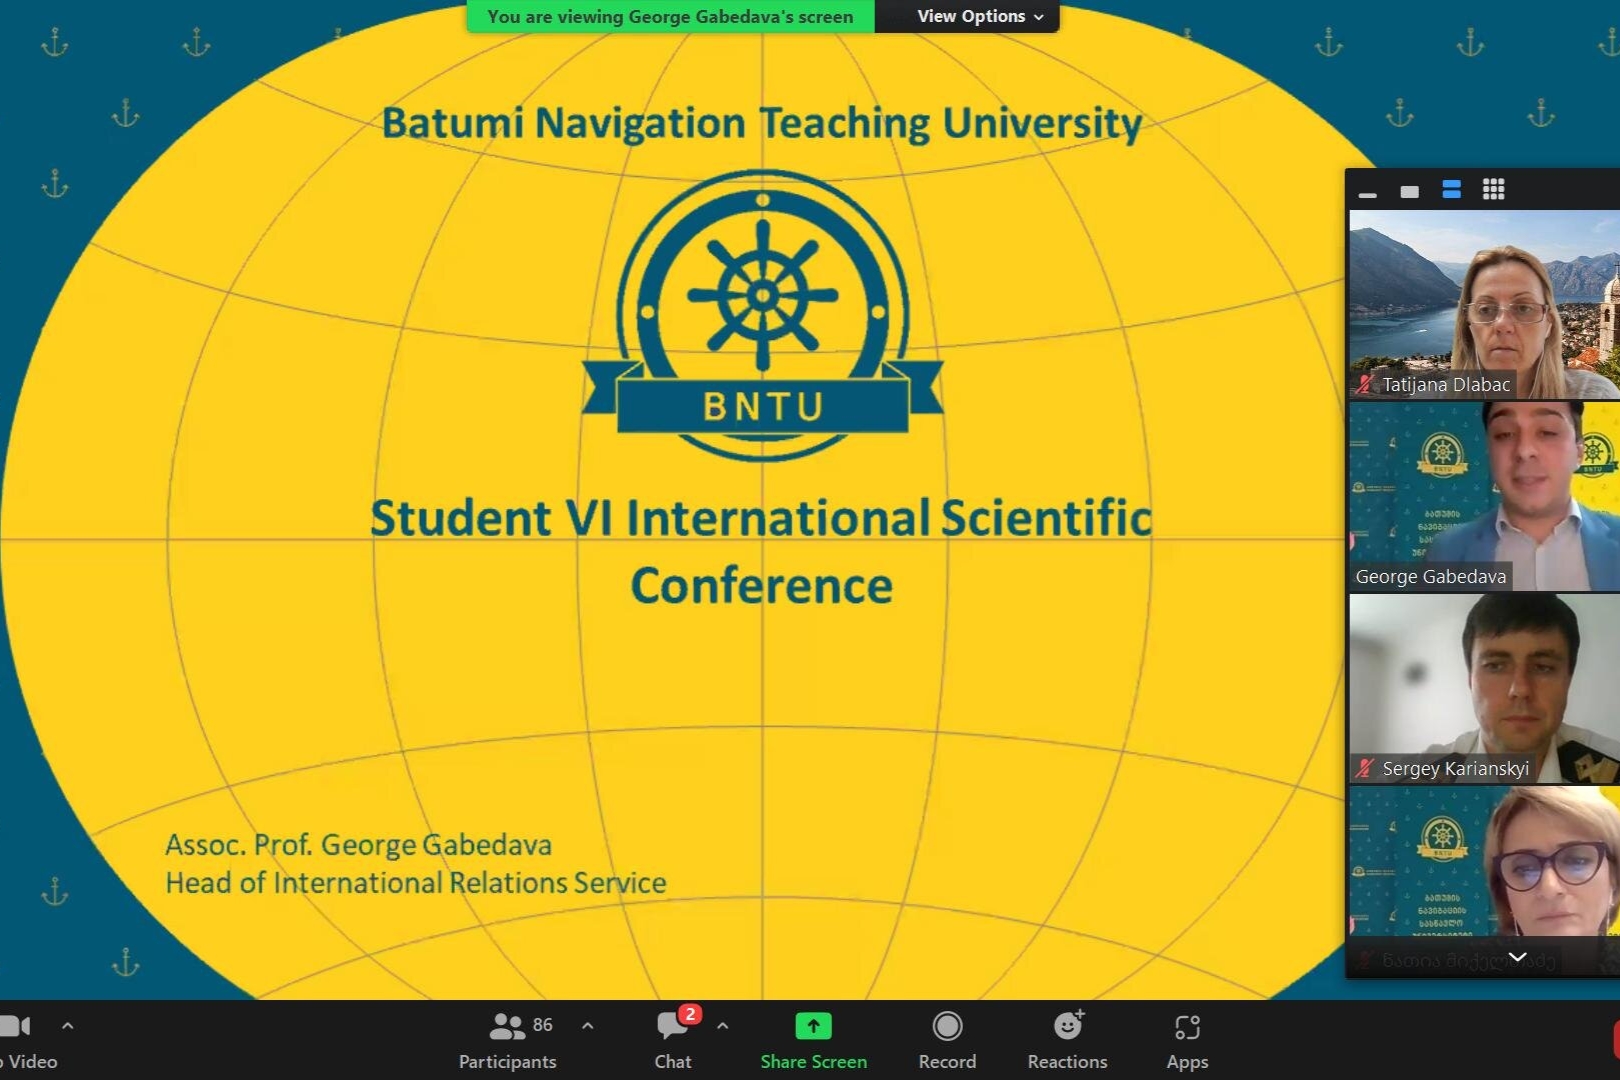Switch thumbnail panel to grid view

(1494, 189)
